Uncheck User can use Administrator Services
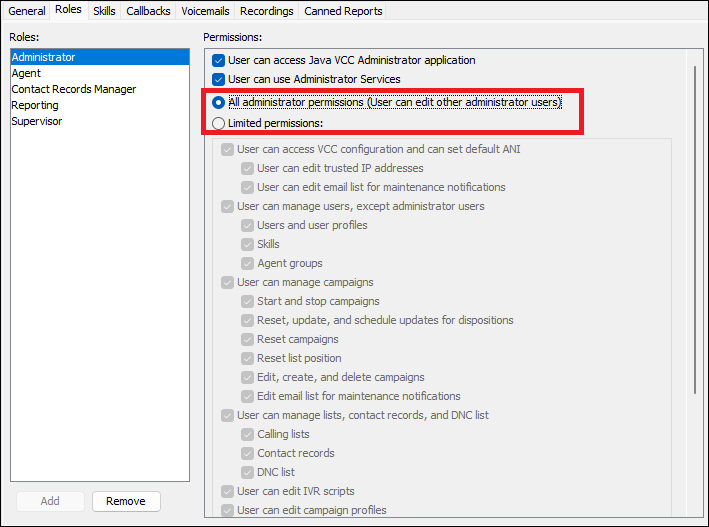This screenshot has height=527, width=709. tap(218, 80)
